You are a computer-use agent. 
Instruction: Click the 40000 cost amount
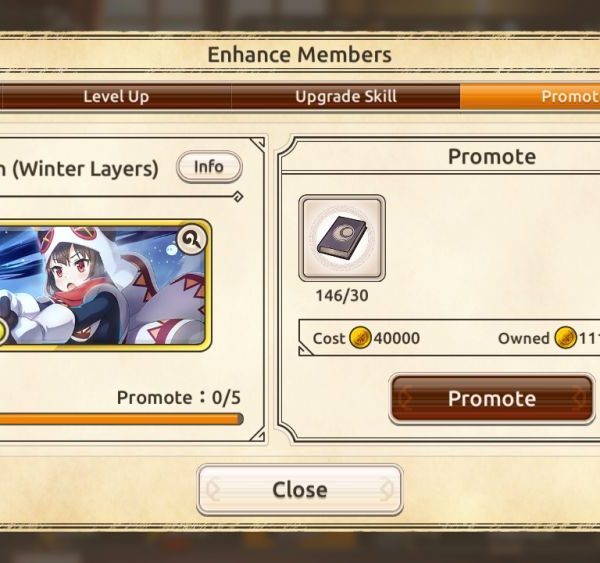[396, 338]
